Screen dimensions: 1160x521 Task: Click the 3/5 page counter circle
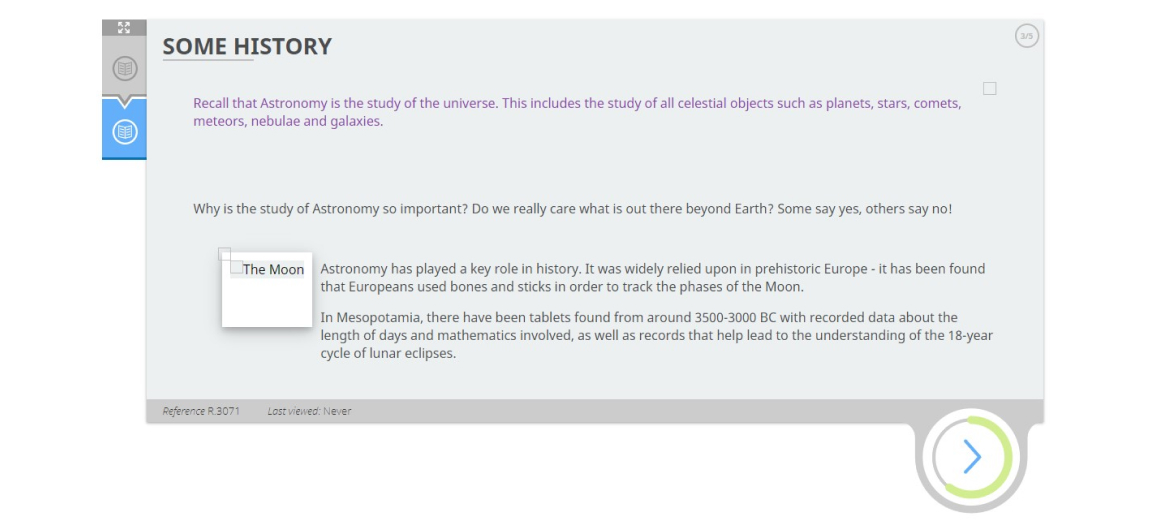coord(1026,36)
